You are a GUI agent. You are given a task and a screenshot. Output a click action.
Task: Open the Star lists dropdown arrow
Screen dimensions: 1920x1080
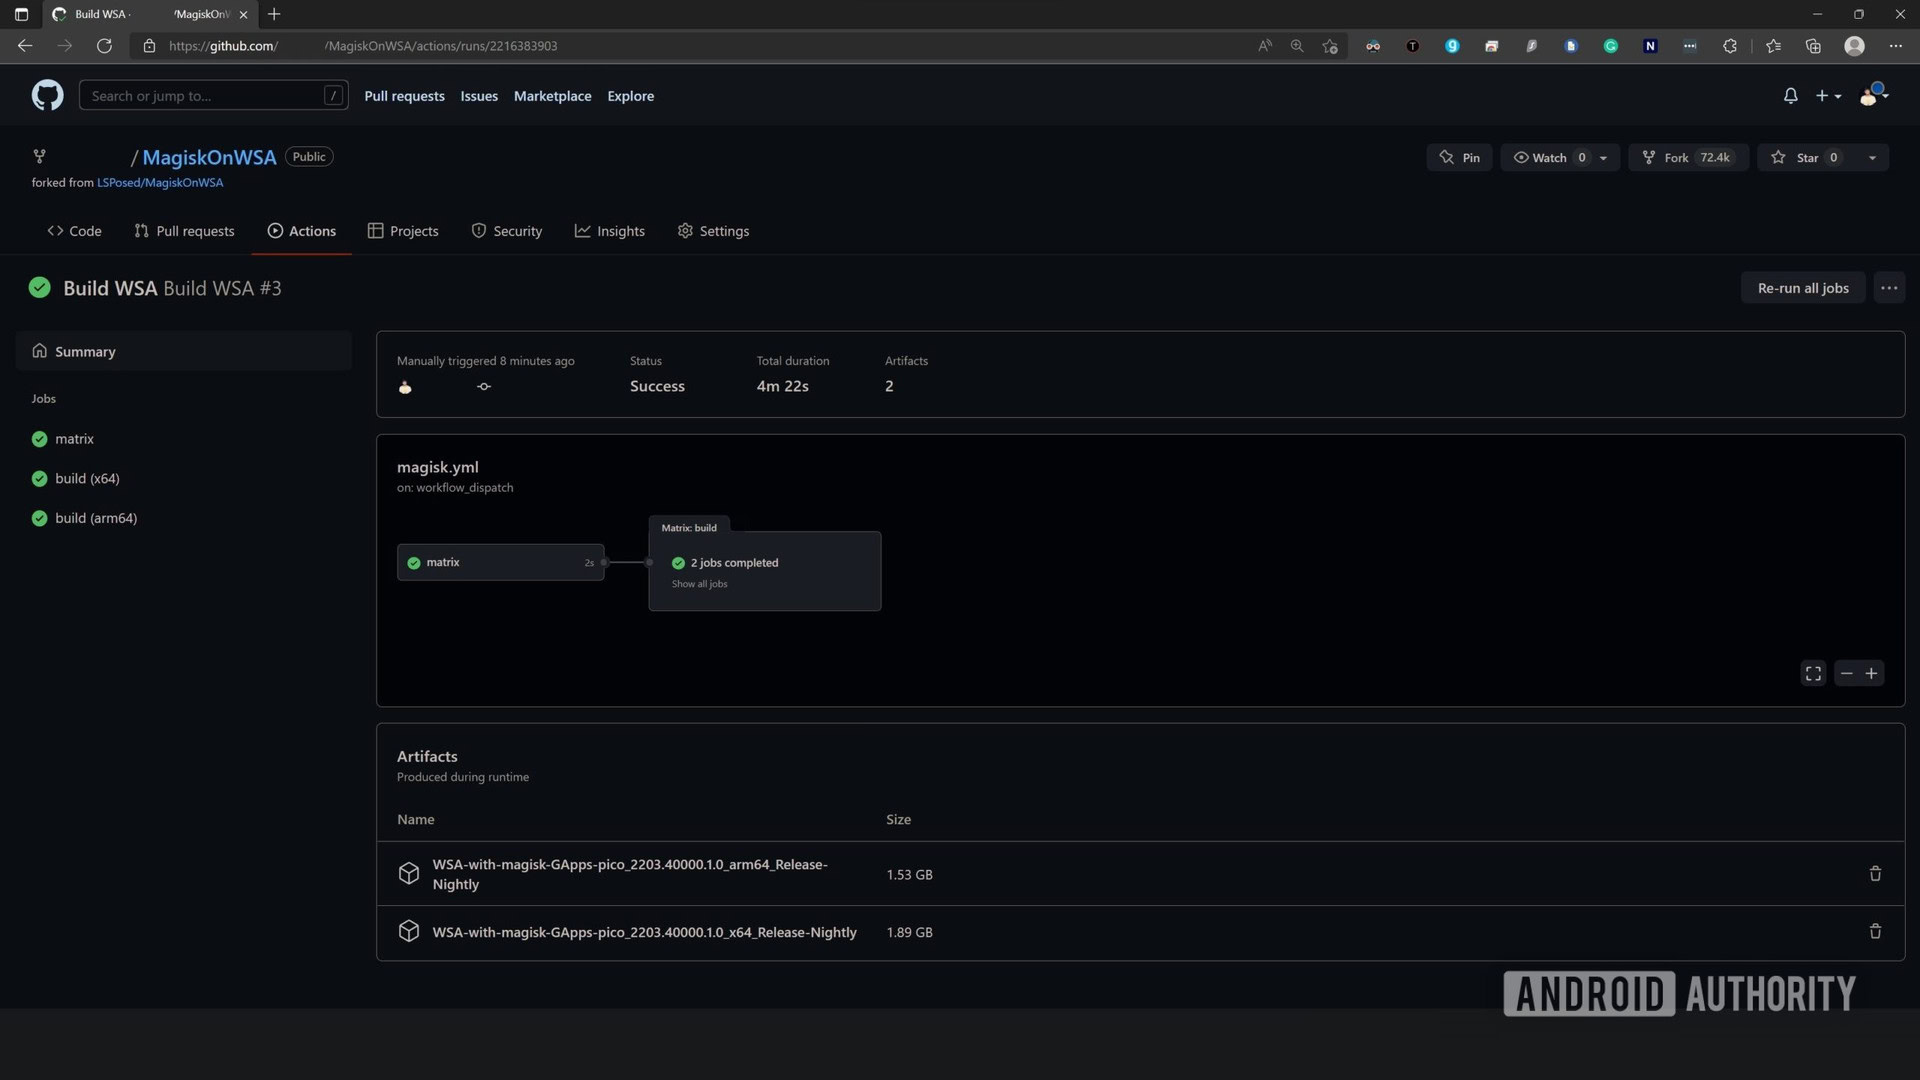(1872, 158)
